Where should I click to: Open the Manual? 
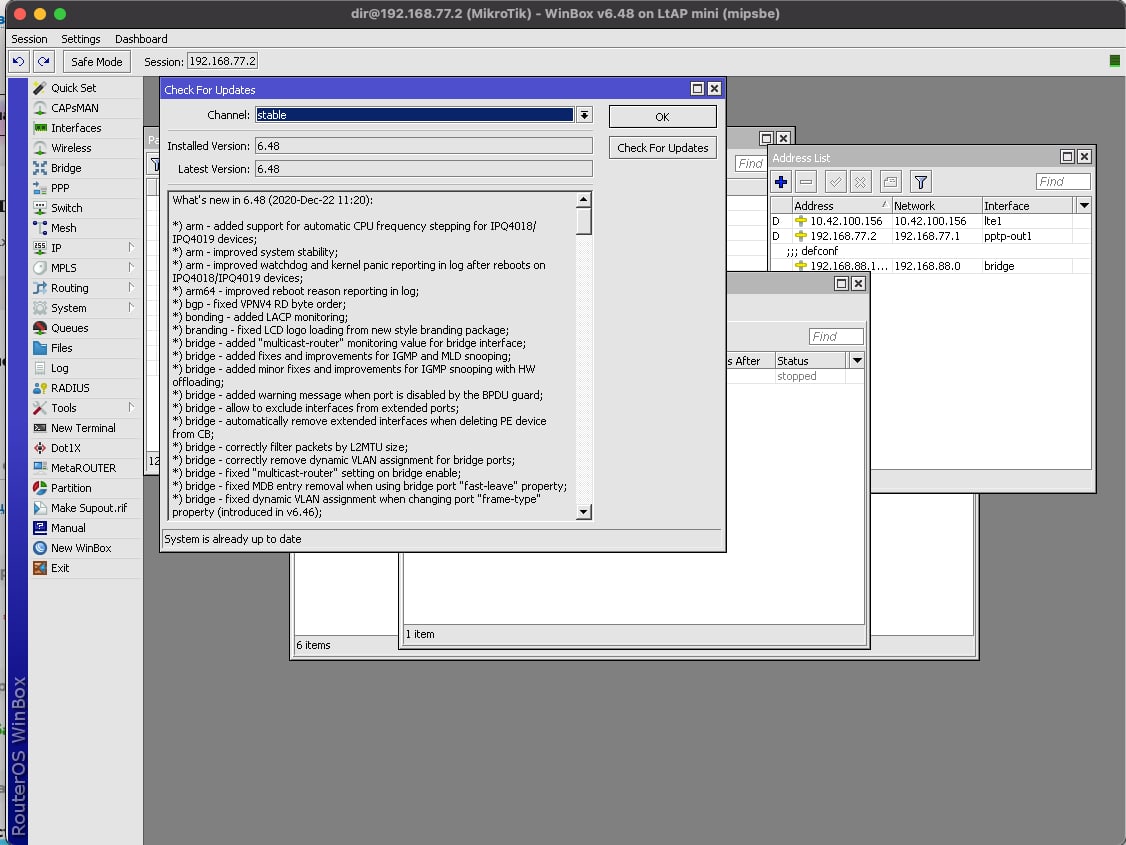point(68,528)
